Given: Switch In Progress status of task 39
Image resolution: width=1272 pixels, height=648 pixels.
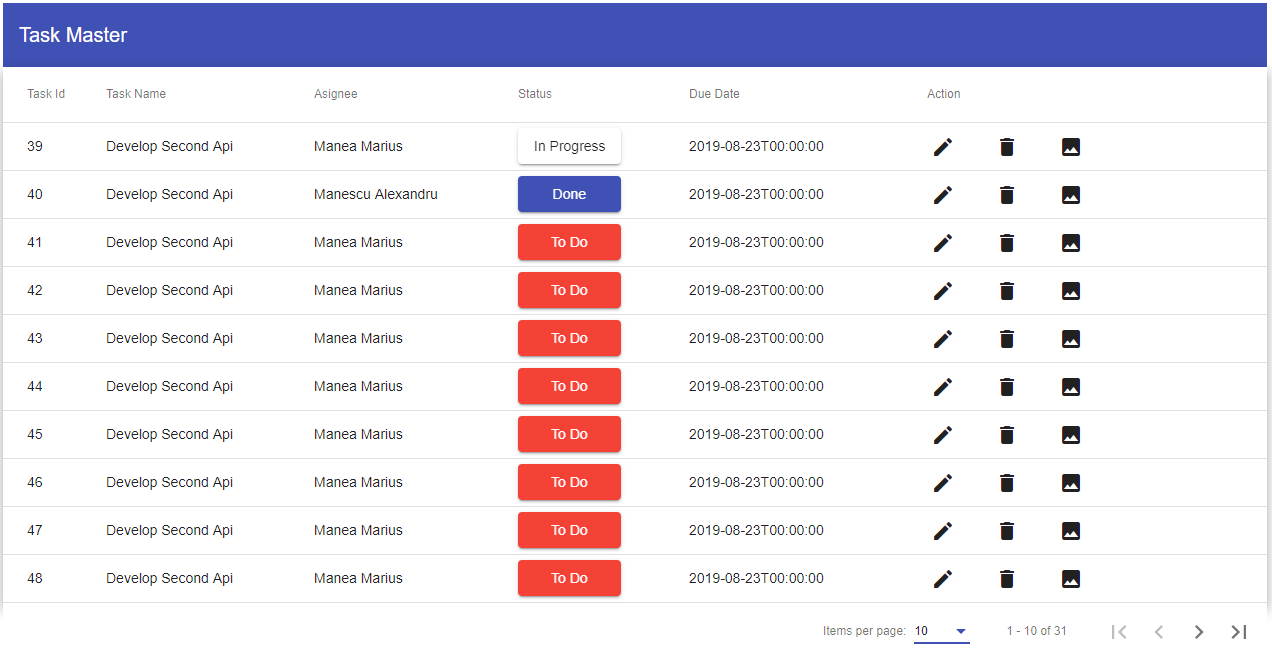Looking at the screenshot, I should (x=569, y=146).
